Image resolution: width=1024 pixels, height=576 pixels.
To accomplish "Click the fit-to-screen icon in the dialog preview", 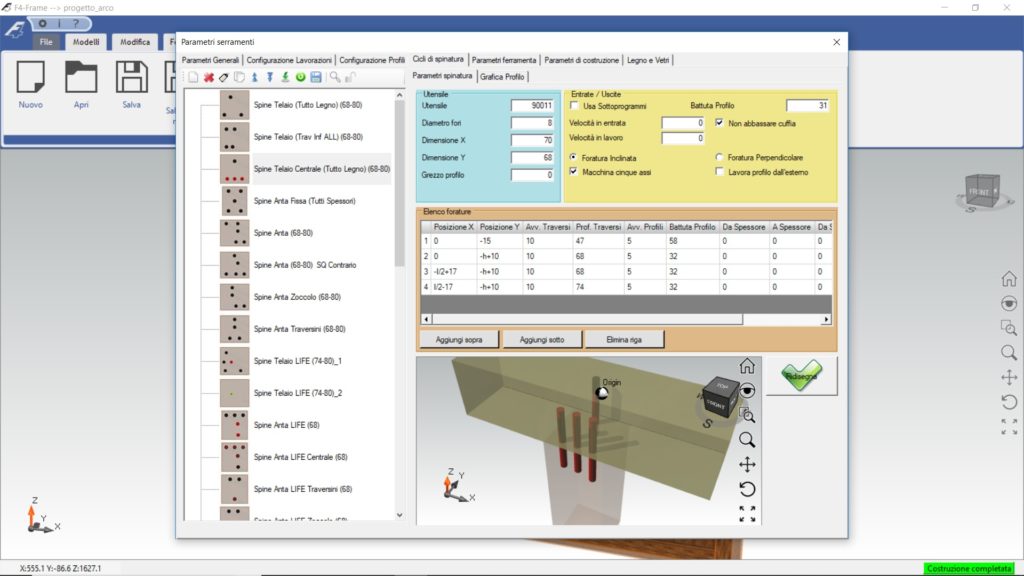I will [747, 513].
